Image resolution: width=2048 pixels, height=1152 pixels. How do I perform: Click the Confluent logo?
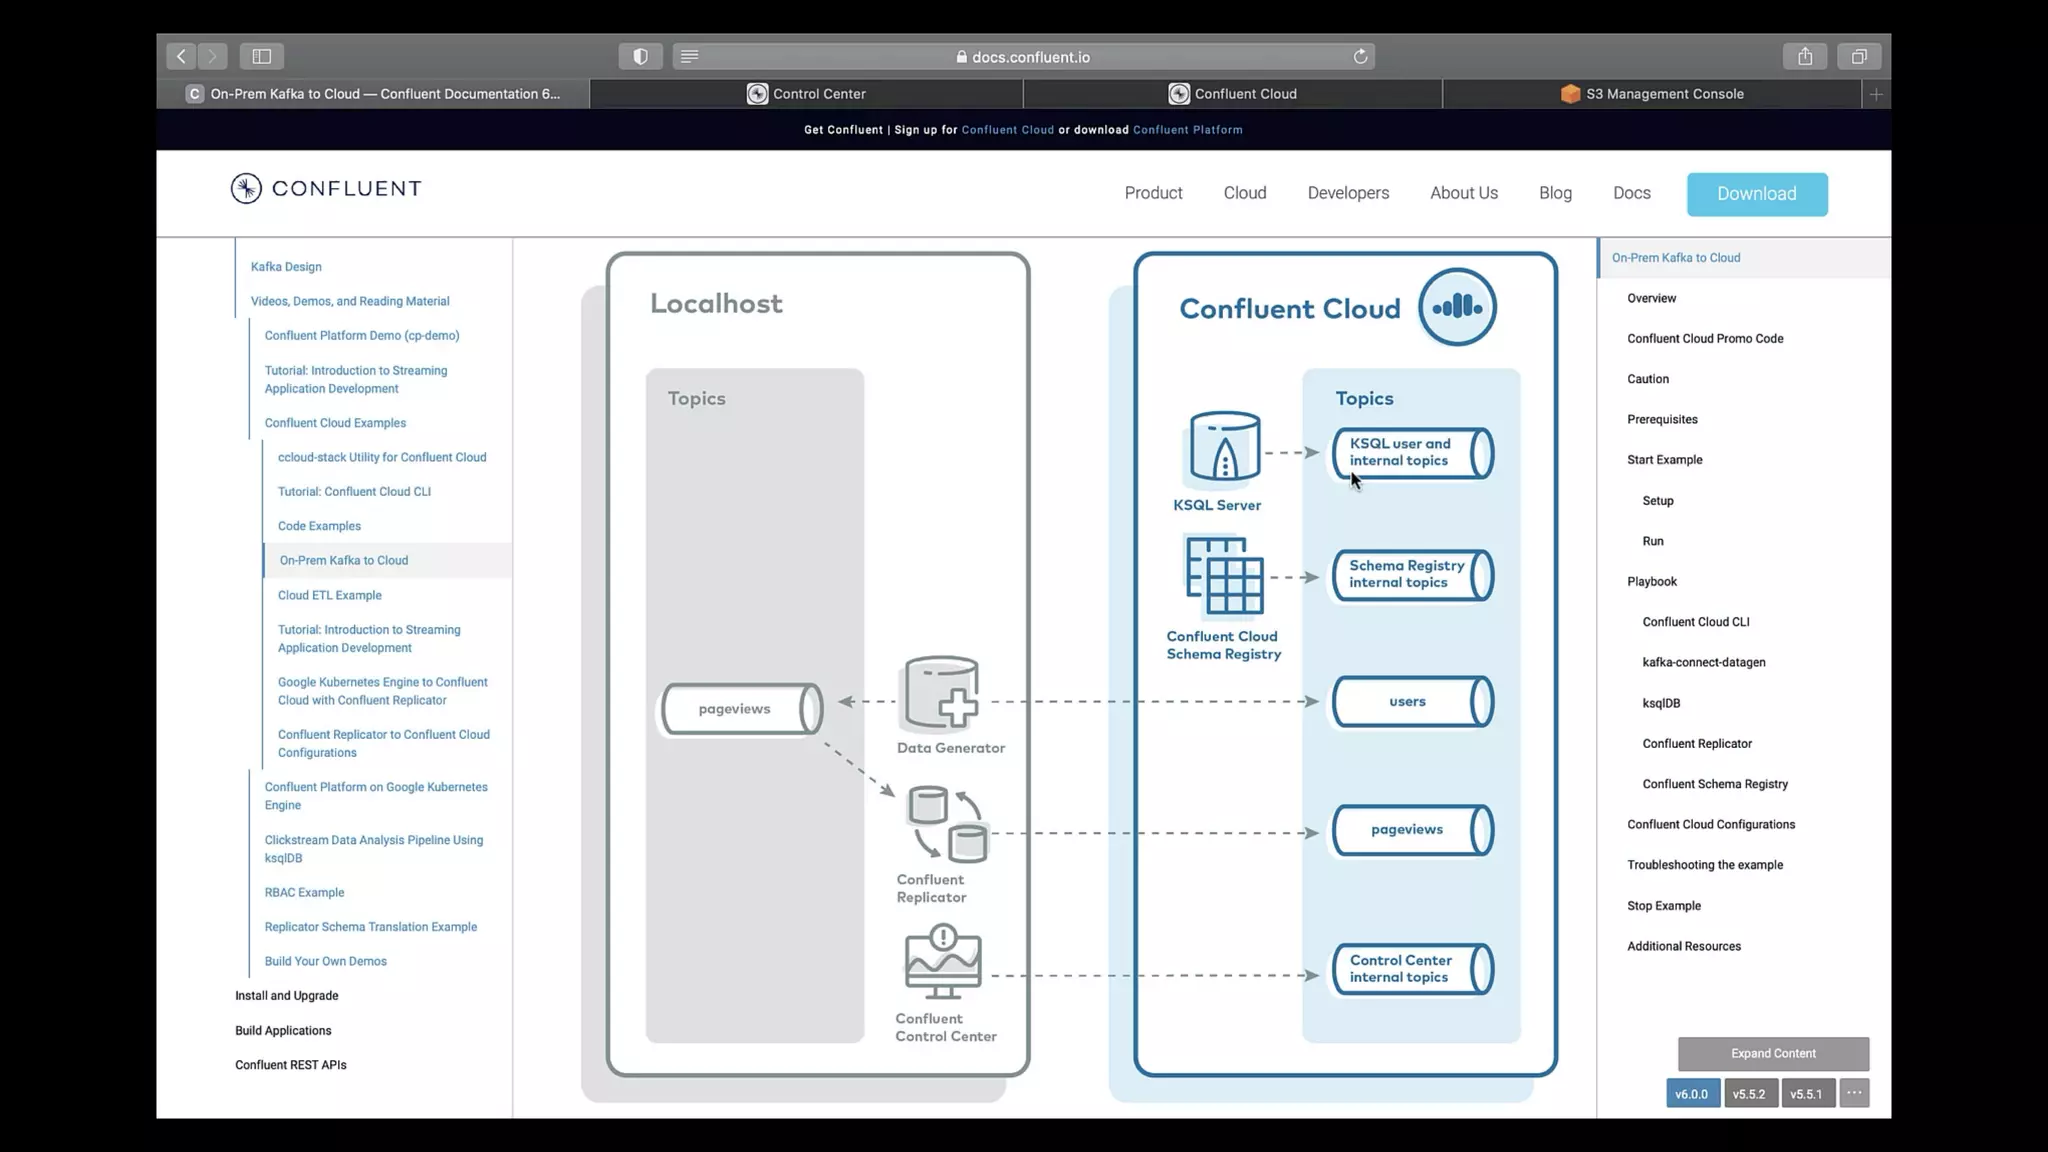click(326, 189)
